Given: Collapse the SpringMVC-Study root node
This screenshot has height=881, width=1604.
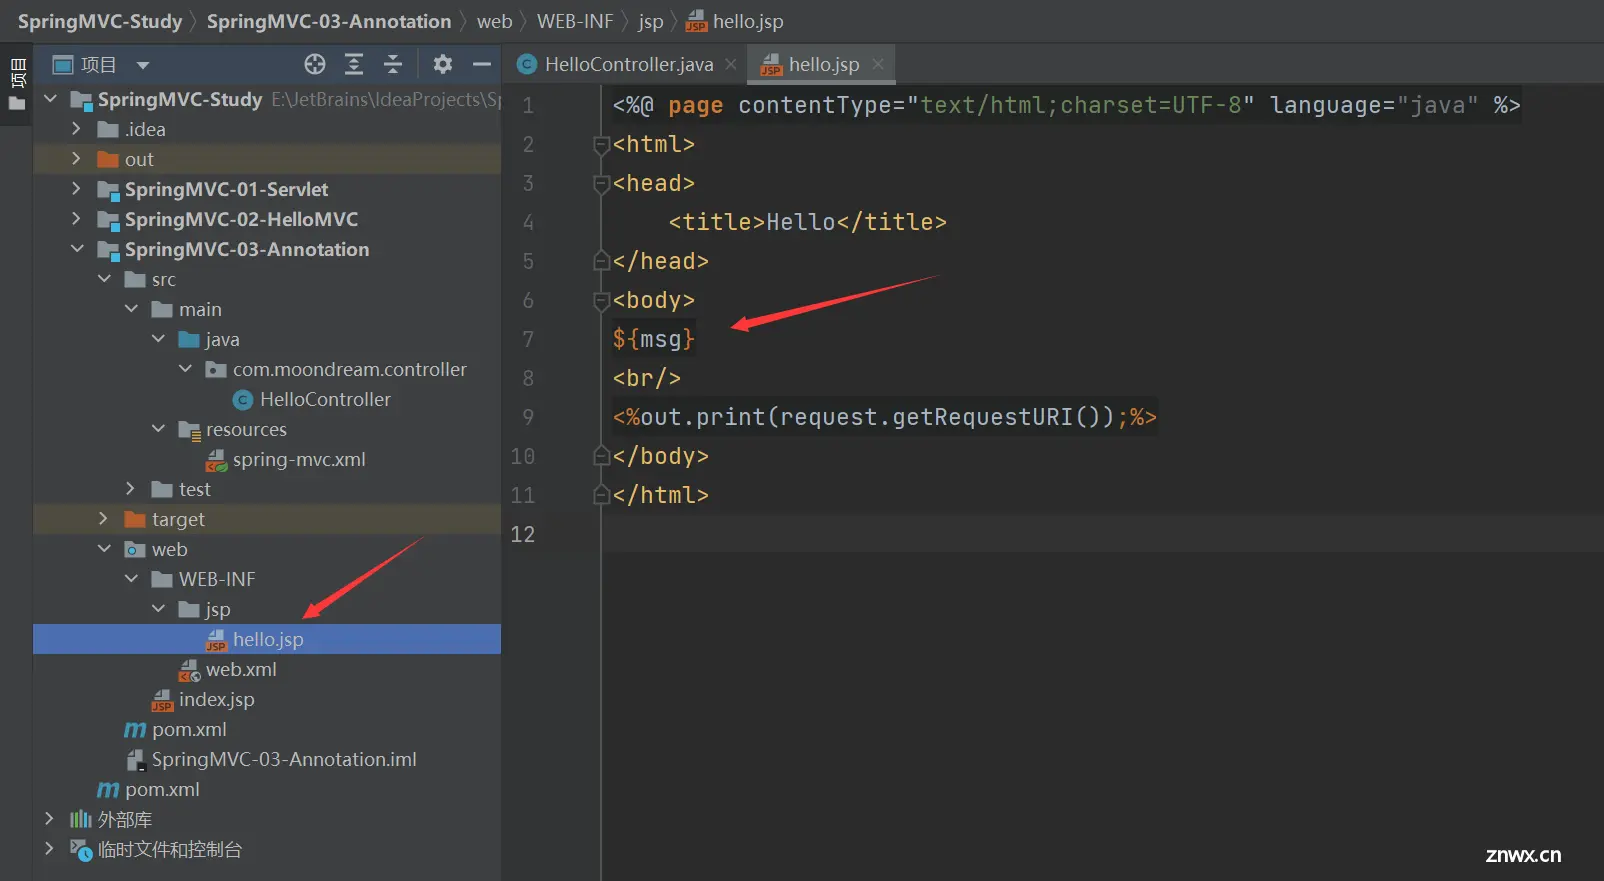Looking at the screenshot, I should click(x=50, y=99).
